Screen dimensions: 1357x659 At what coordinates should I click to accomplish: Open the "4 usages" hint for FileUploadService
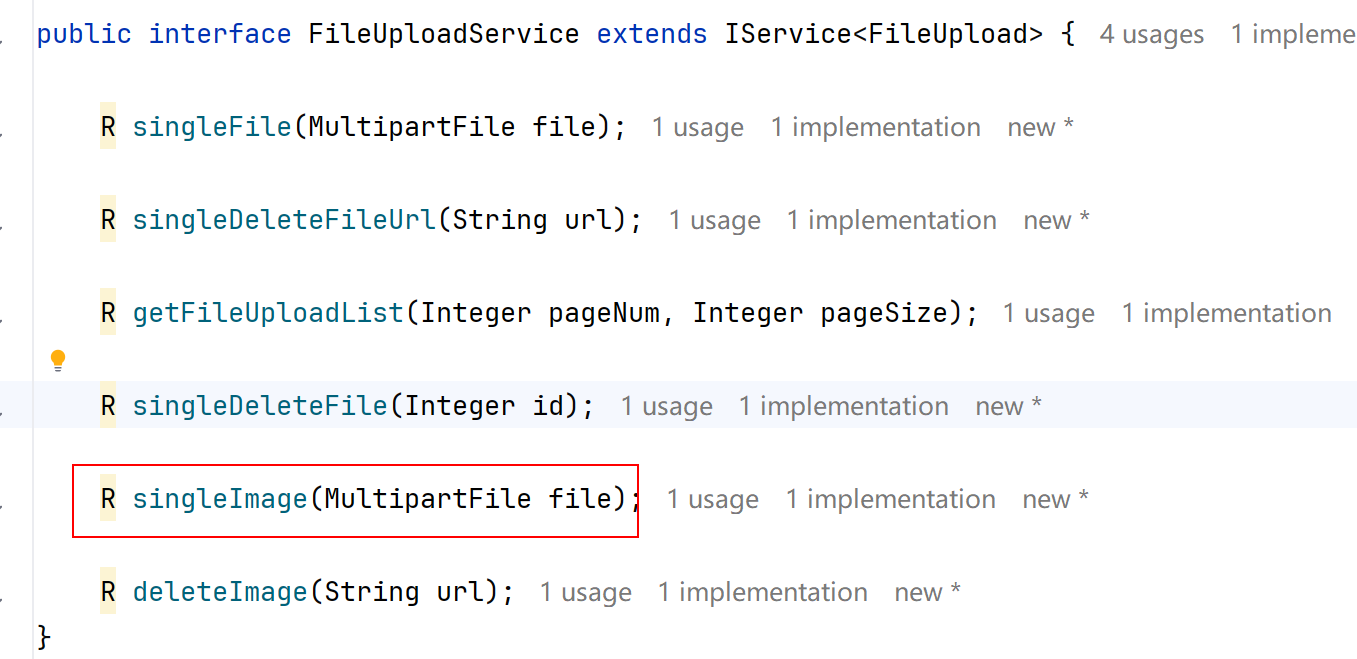pyautogui.click(x=1152, y=35)
